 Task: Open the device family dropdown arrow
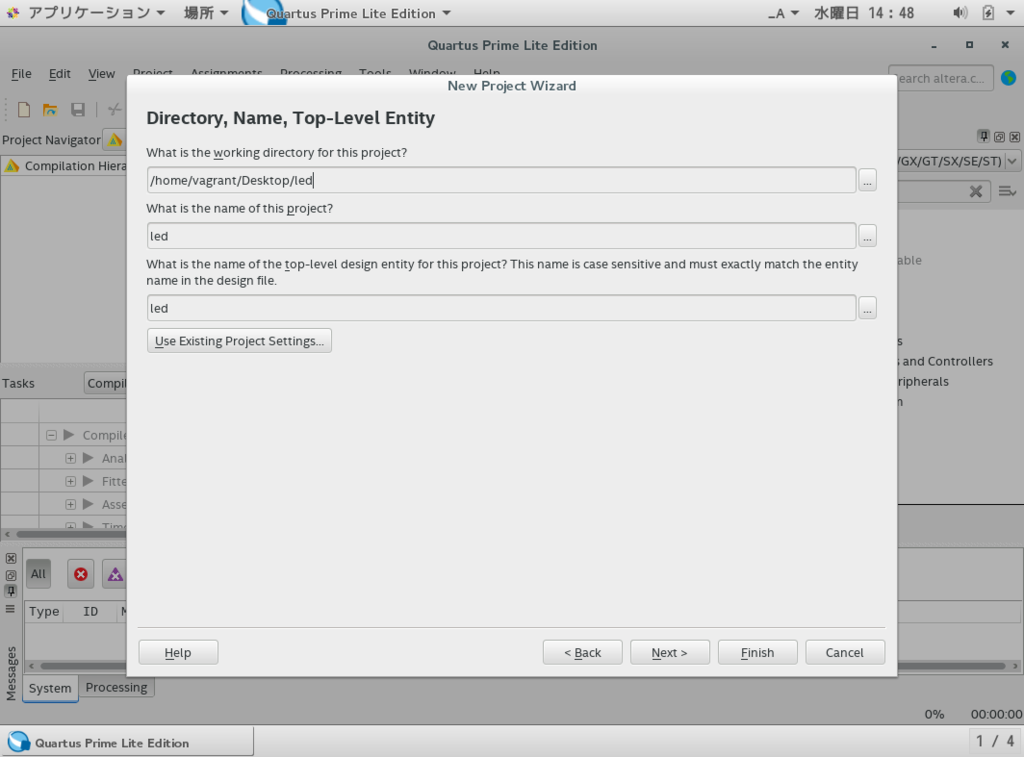point(1012,161)
